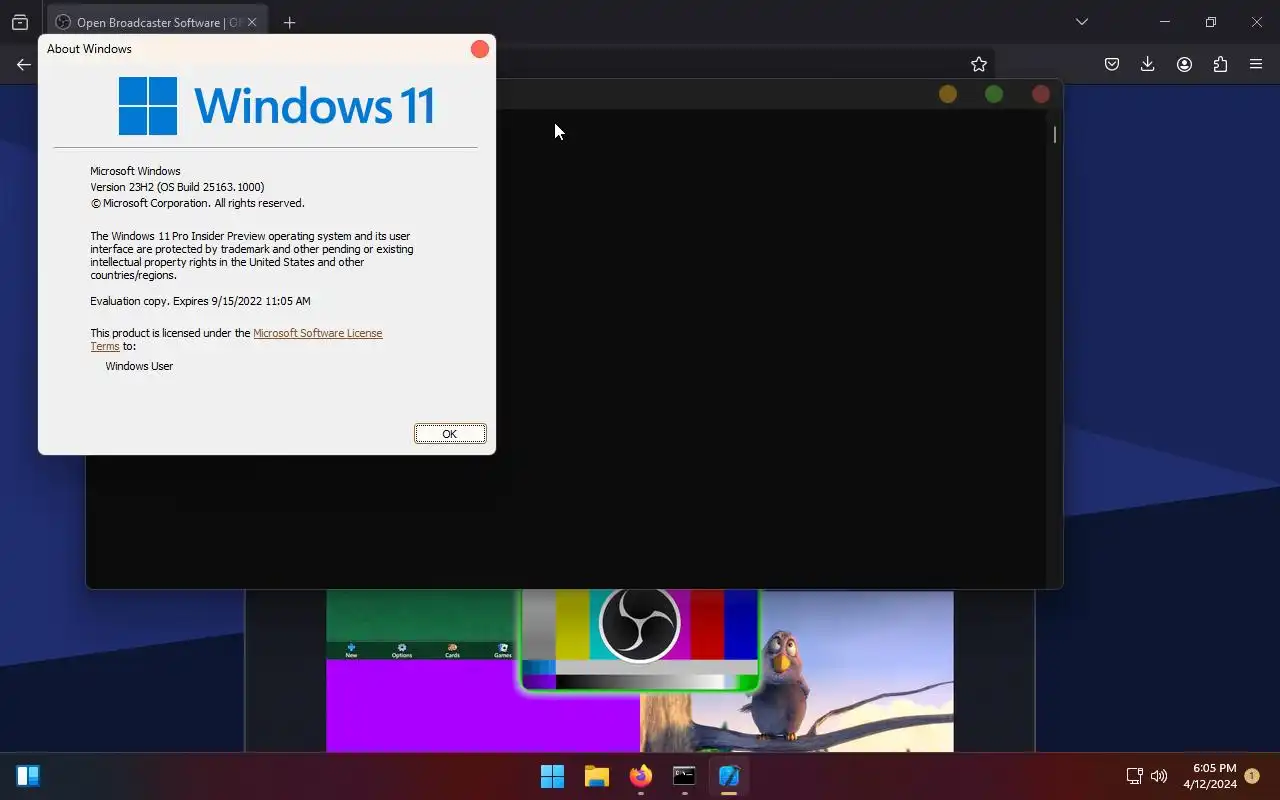Click Games icon in the solitaire screenshot

(x=503, y=650)
